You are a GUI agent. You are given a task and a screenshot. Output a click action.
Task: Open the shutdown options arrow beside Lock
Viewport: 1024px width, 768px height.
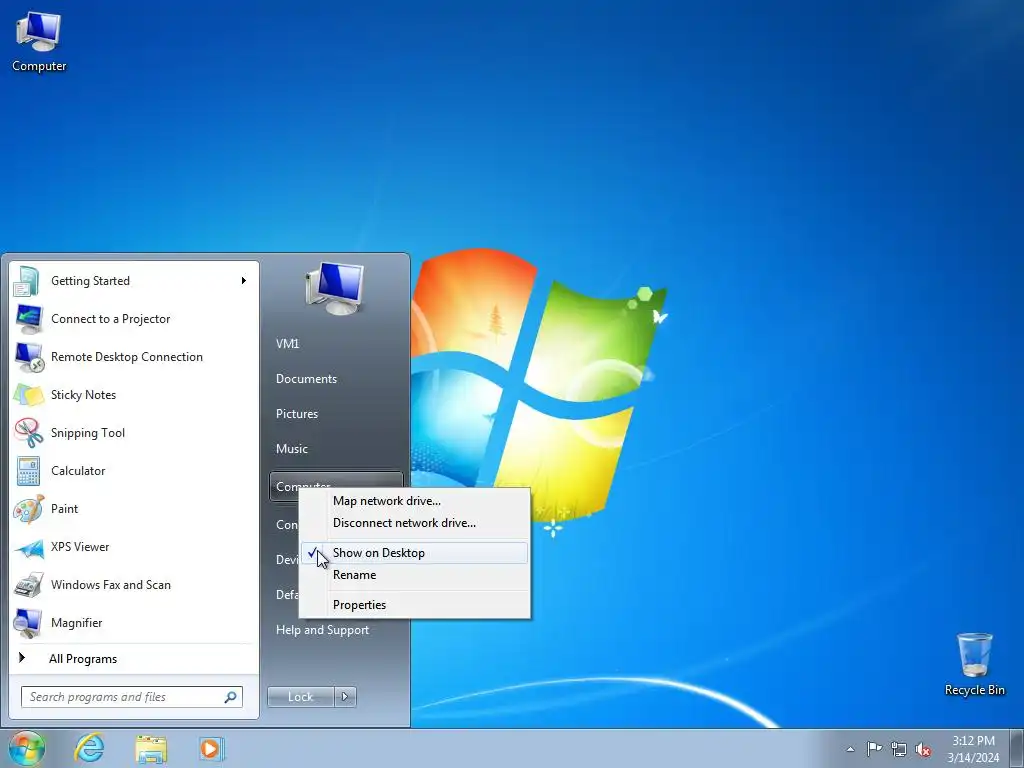345,697
